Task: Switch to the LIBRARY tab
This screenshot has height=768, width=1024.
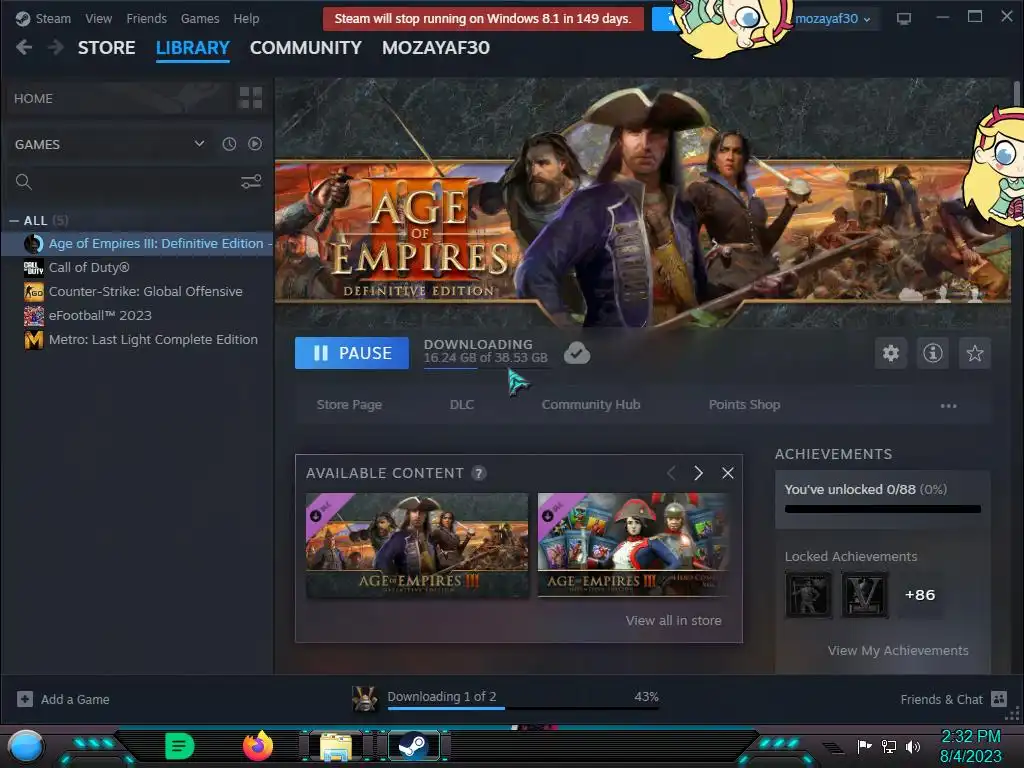Action: pyautogui.click(x=193, y=48)
